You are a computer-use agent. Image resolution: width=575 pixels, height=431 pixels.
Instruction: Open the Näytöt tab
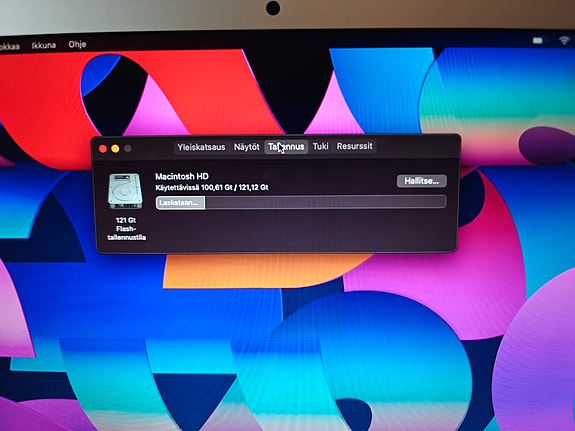click(247, 147)
